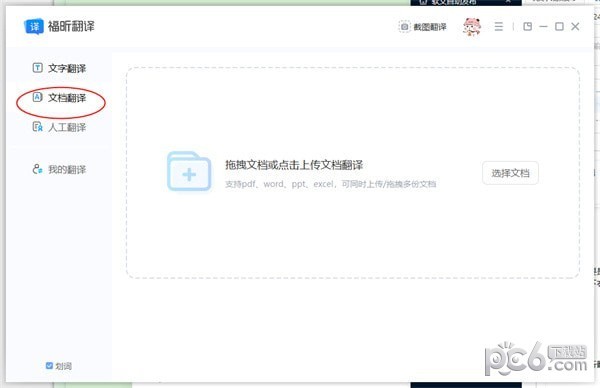Maximize the 福昕翻译 window
This screenshot has width=600, height=388.
click(x=559, y=26)
